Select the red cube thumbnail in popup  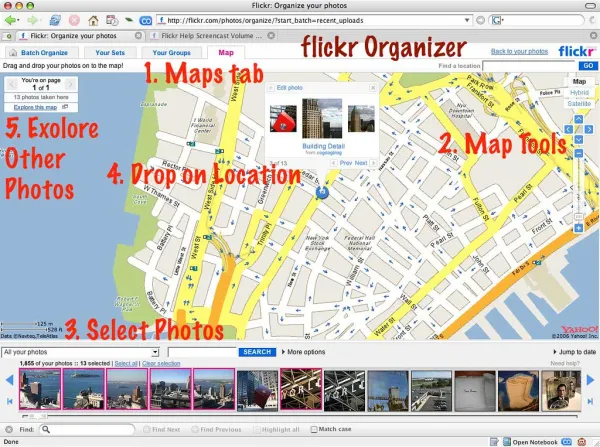tap(283, 119)
